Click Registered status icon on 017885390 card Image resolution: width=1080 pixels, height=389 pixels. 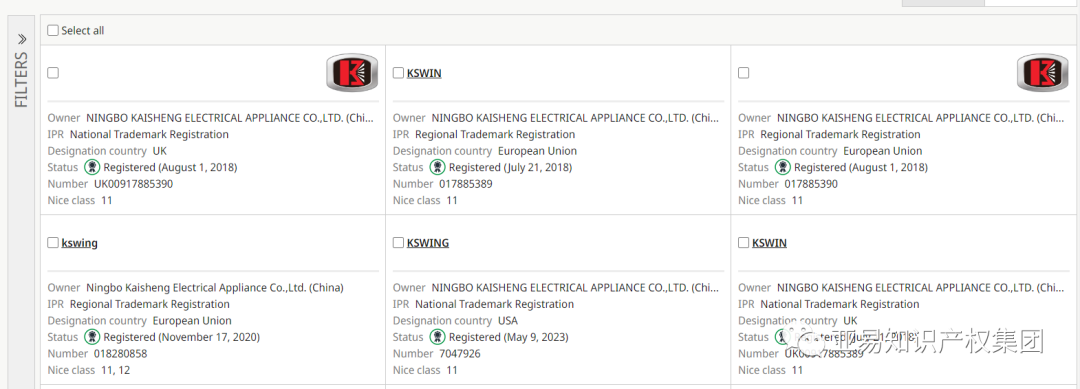pos(782,167)
